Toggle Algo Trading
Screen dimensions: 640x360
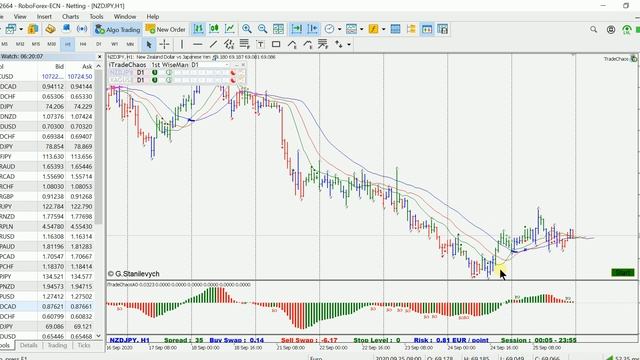point(118,29)
